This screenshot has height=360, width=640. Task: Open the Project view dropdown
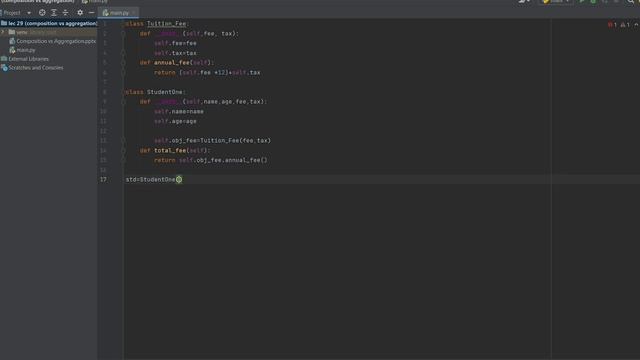pos(29,13)
